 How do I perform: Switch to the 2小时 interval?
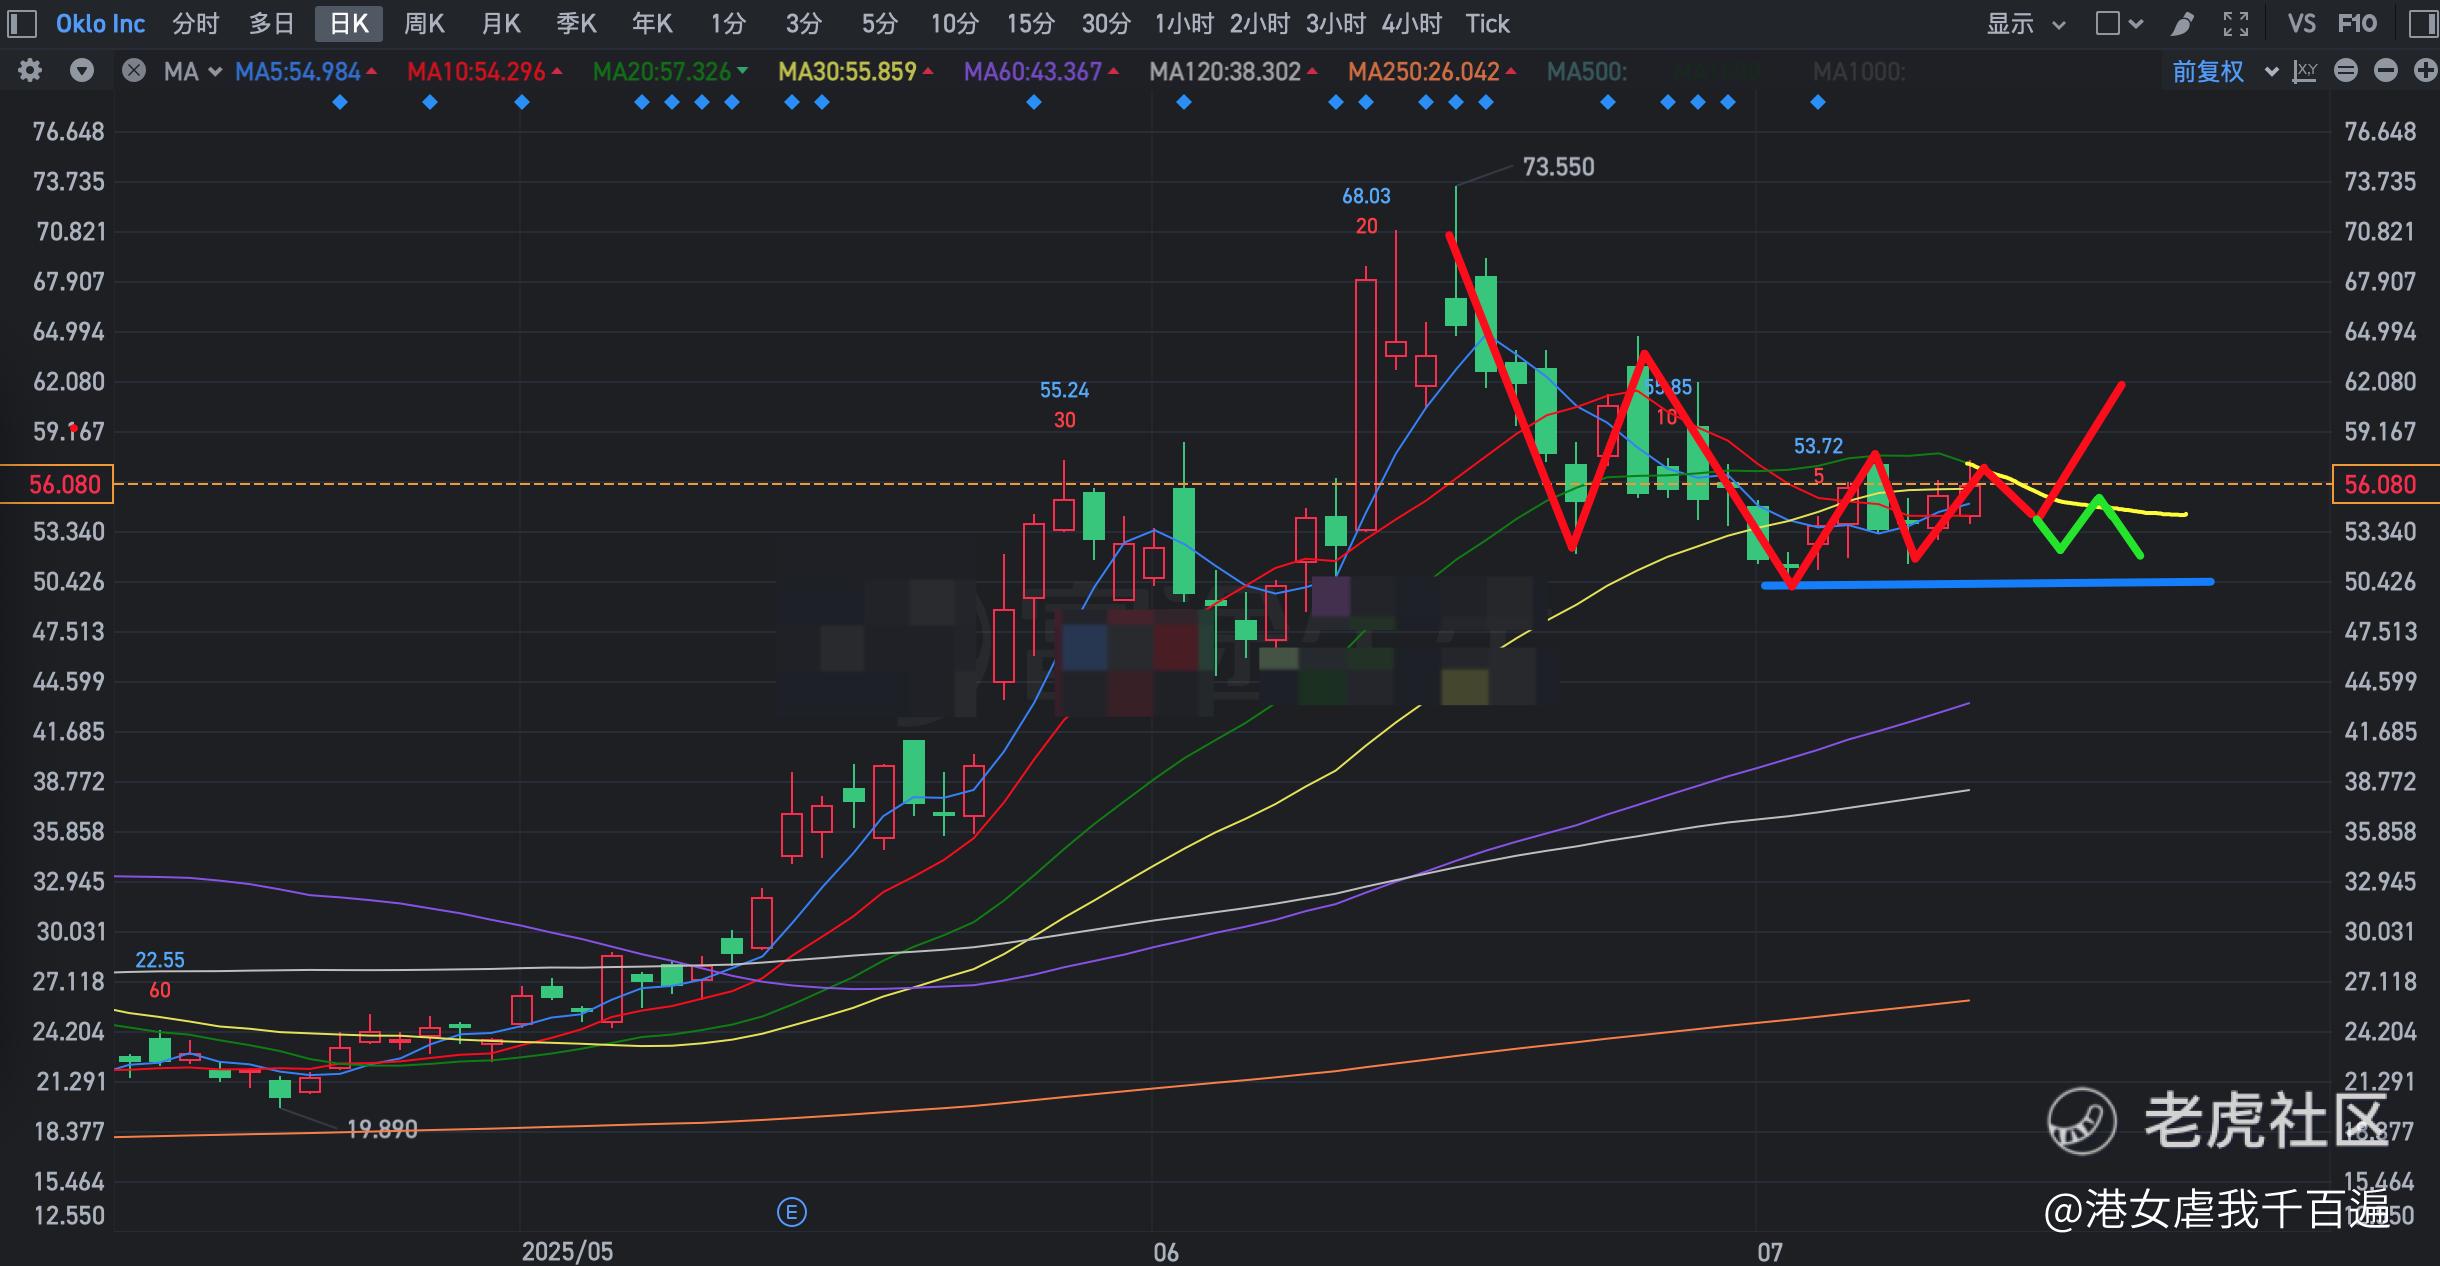(x=1260, y=23)
